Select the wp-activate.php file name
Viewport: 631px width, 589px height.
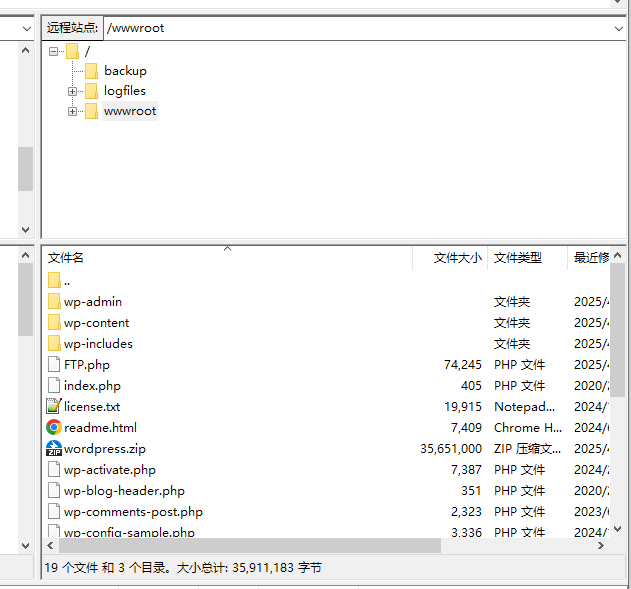(109, 470)
